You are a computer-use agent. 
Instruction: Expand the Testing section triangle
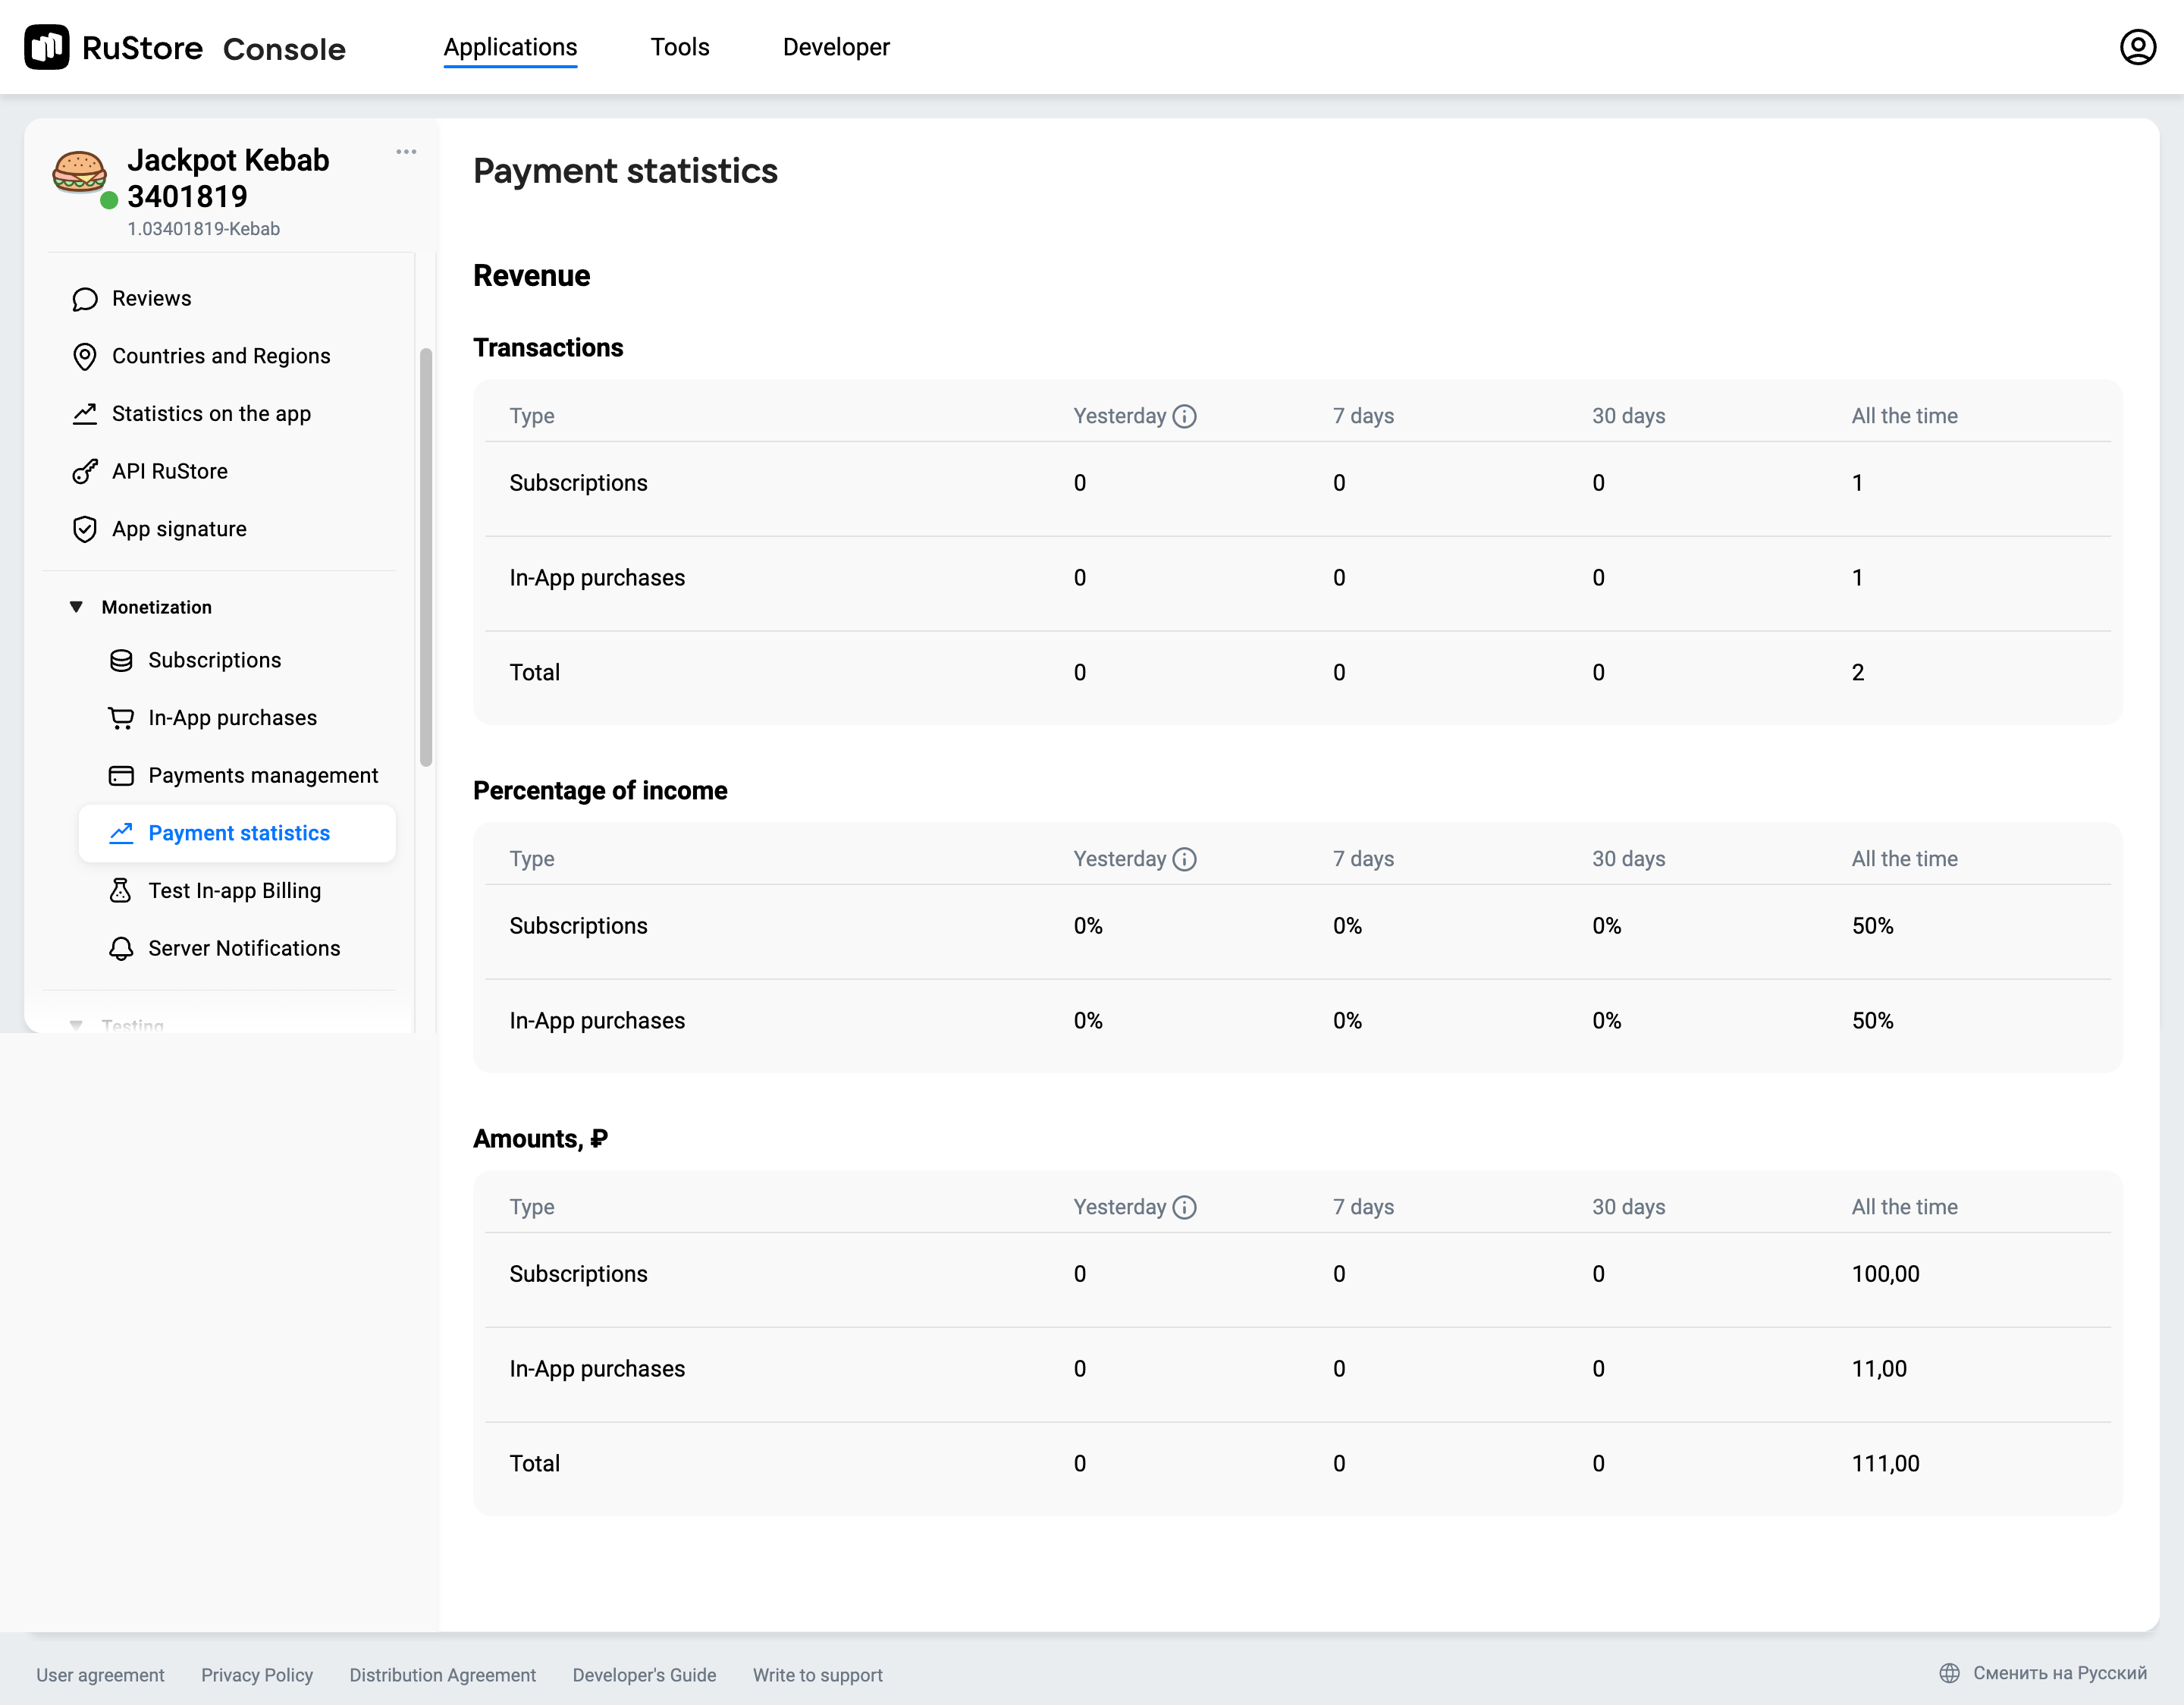(x=76, y=1024)
